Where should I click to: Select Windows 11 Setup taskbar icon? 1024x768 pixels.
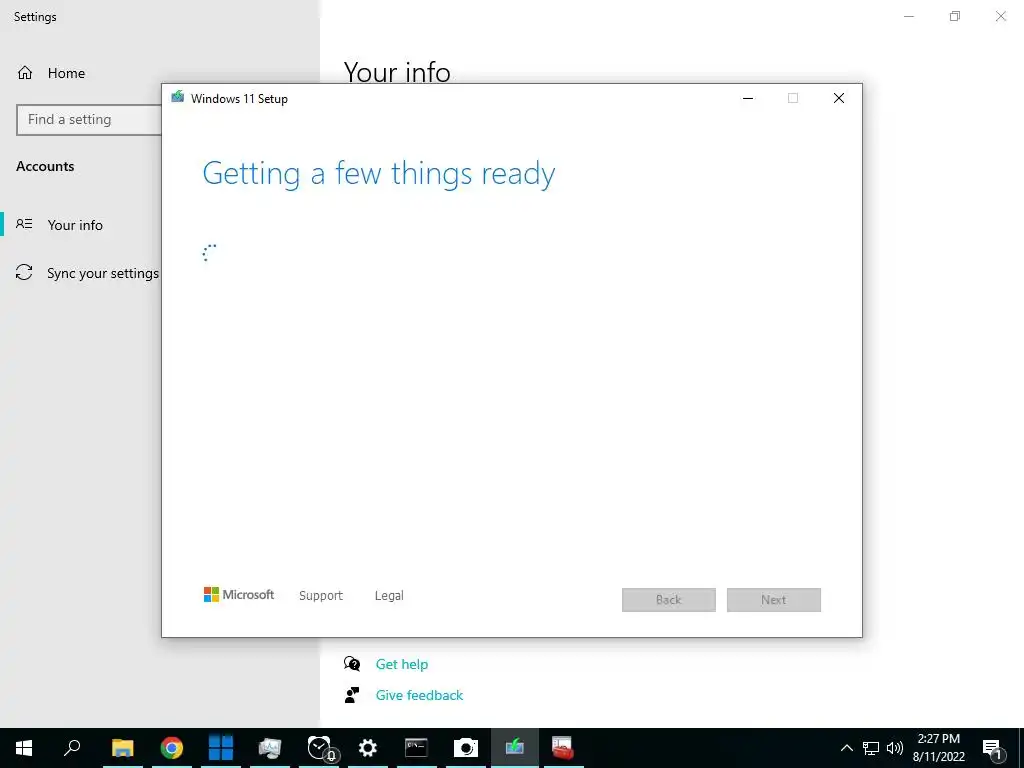(515, 748)
